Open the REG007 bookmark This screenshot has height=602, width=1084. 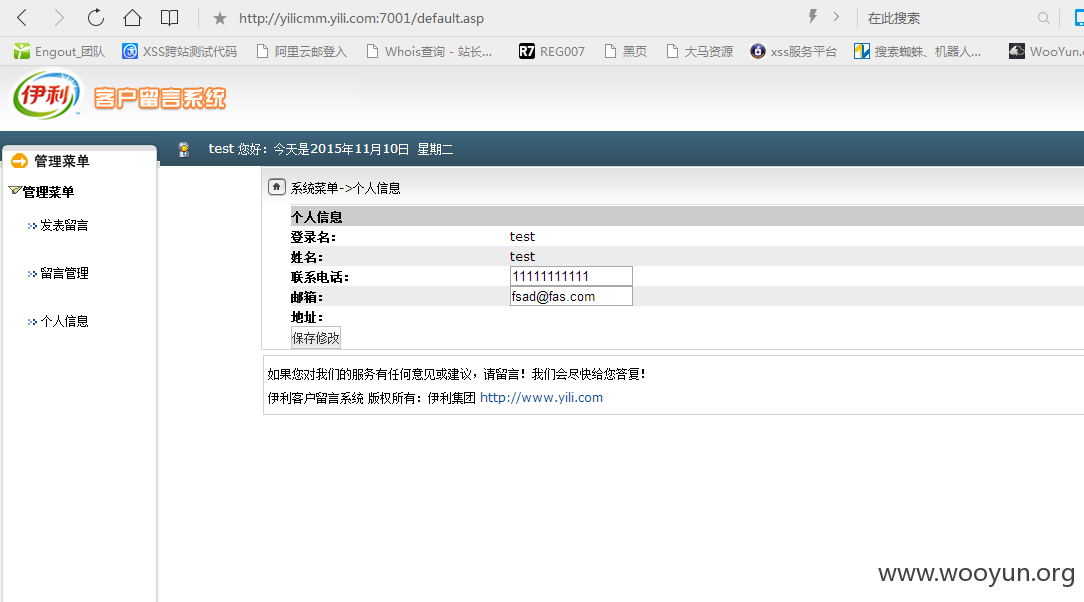click(x=552, y=51)
